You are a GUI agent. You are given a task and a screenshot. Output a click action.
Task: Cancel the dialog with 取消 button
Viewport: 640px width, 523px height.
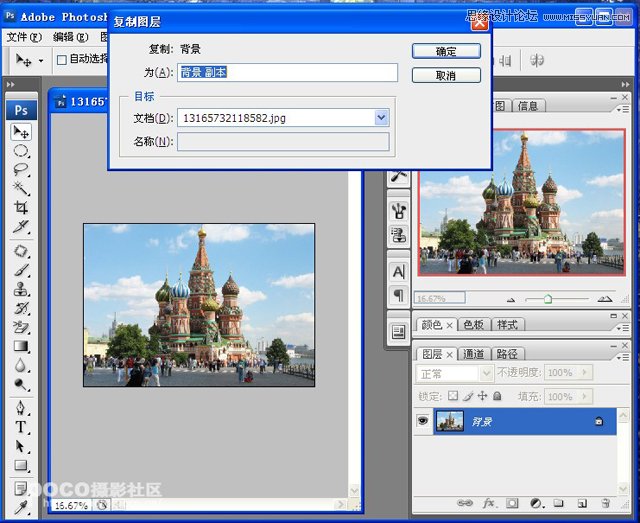pos(446,76)
